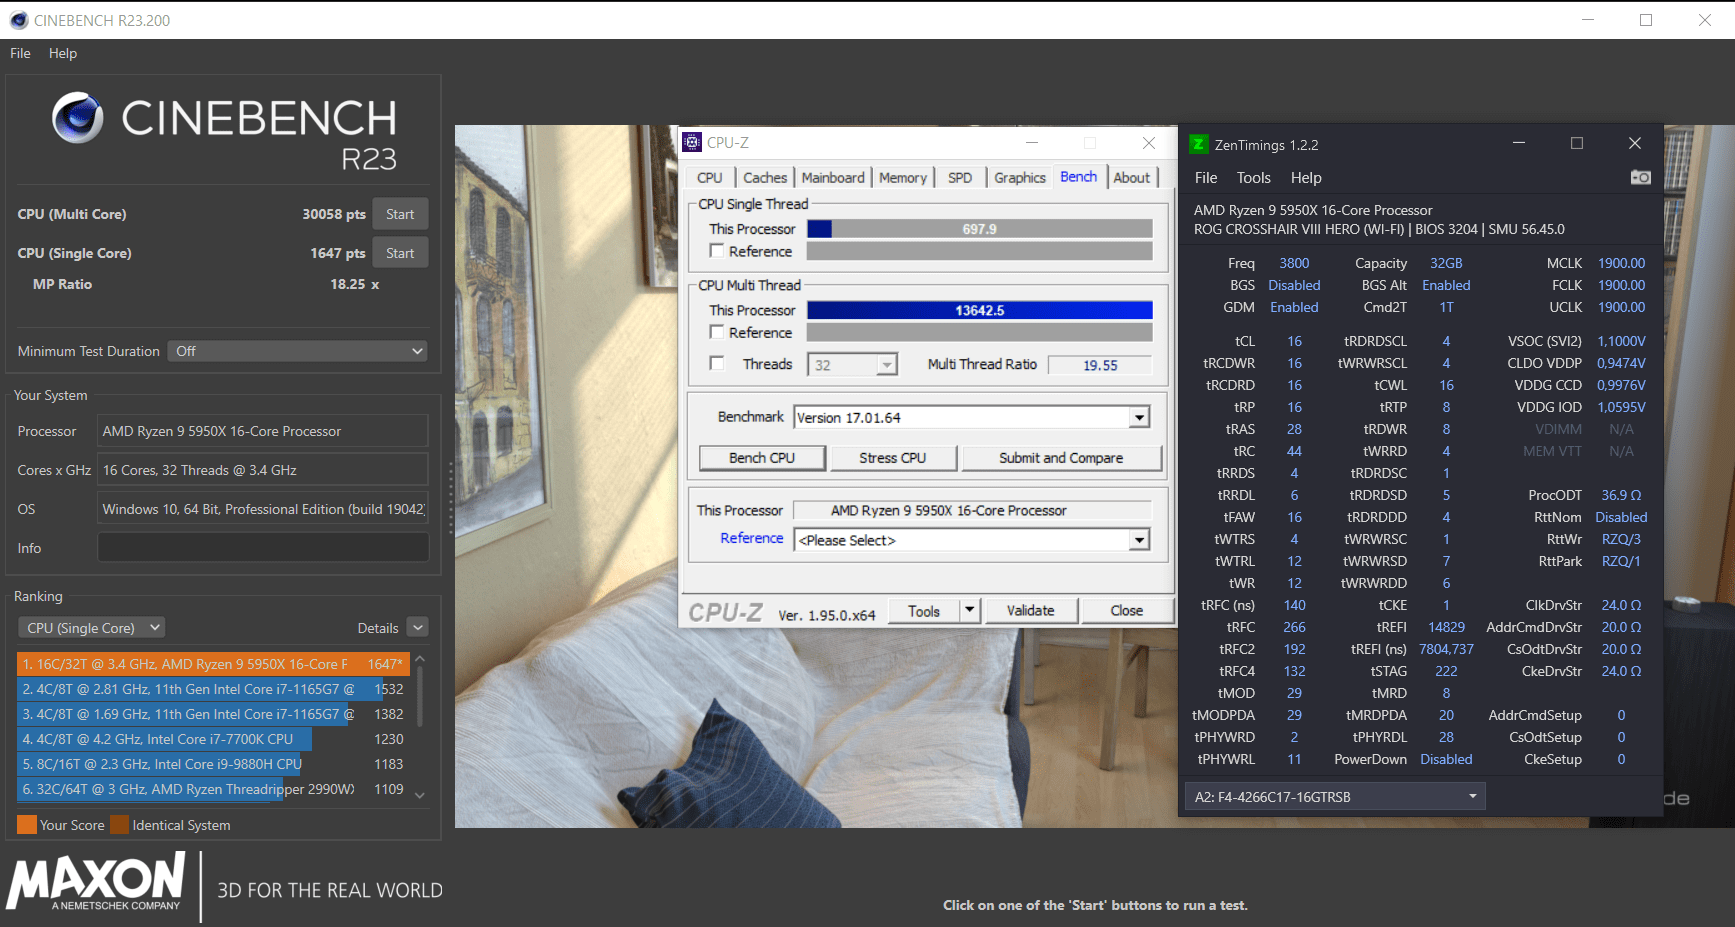This screenshot has width=1735, height=927.
Task: Switch to the Memory tab in CPU-Z
Action: click(903, 177)
